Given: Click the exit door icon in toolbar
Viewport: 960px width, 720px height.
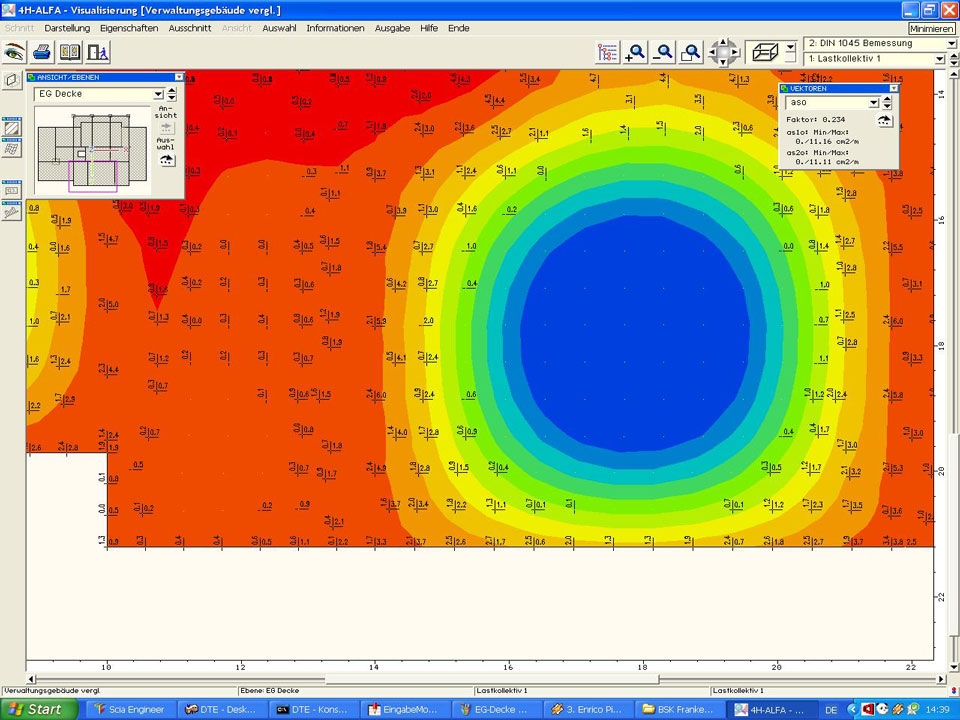Looking at the screenshot, I should point(97,52).
